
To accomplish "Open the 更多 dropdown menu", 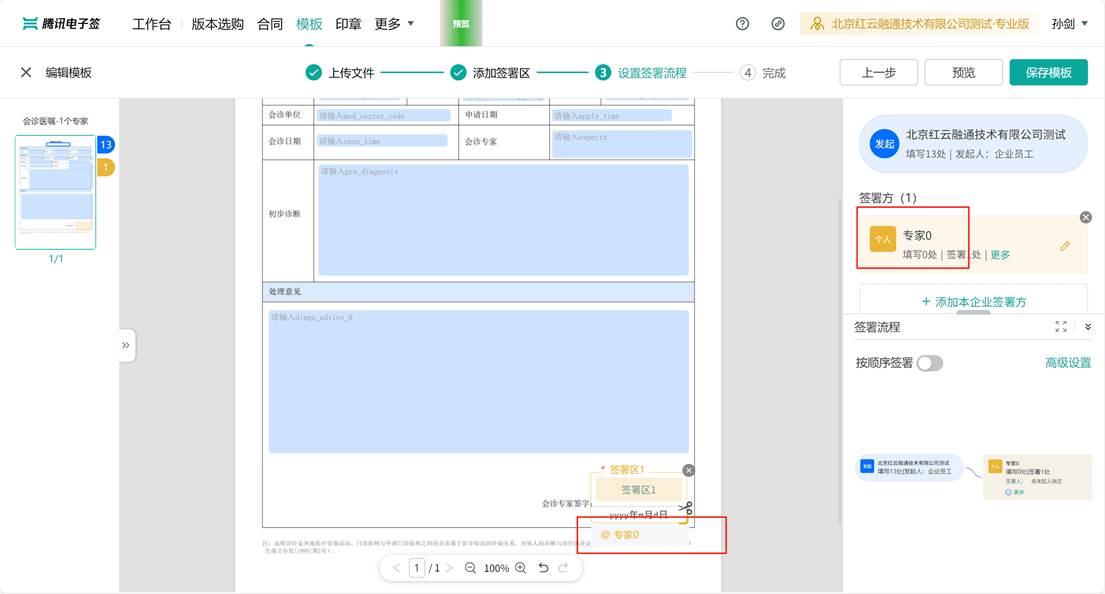I will (394, 24).
